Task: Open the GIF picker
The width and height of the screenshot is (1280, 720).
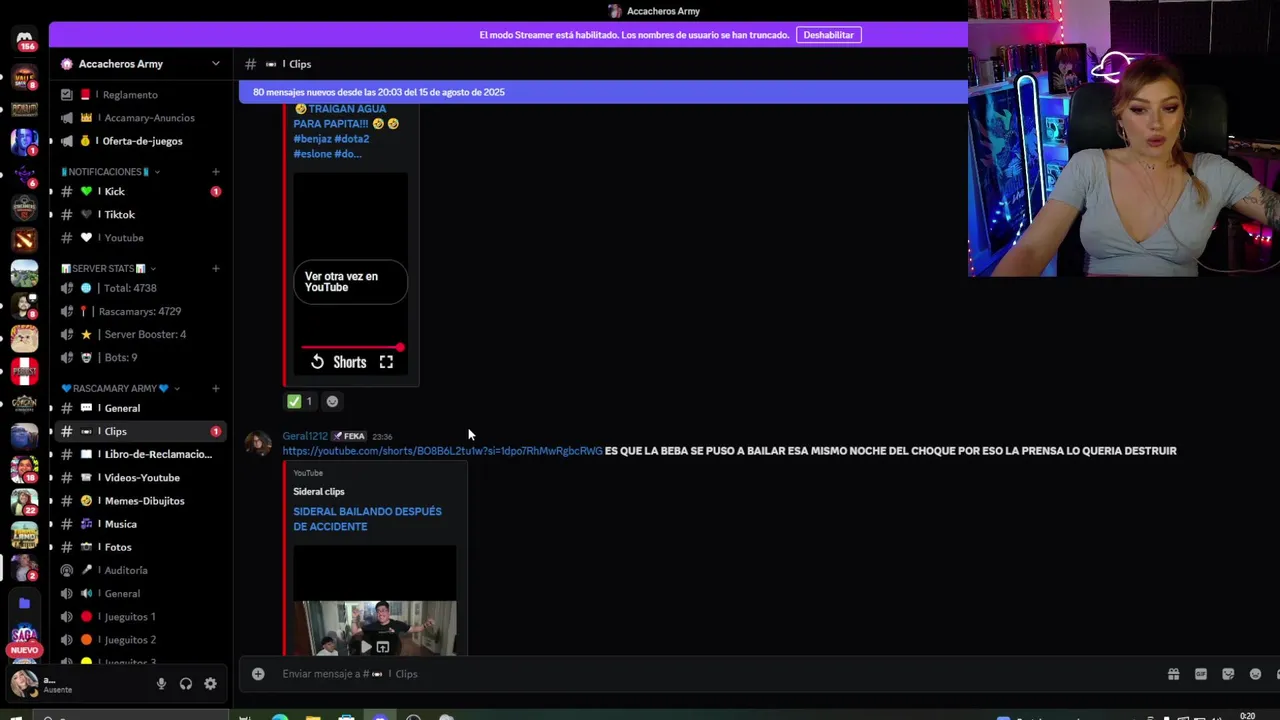Action: click(x=1201, y=674)
